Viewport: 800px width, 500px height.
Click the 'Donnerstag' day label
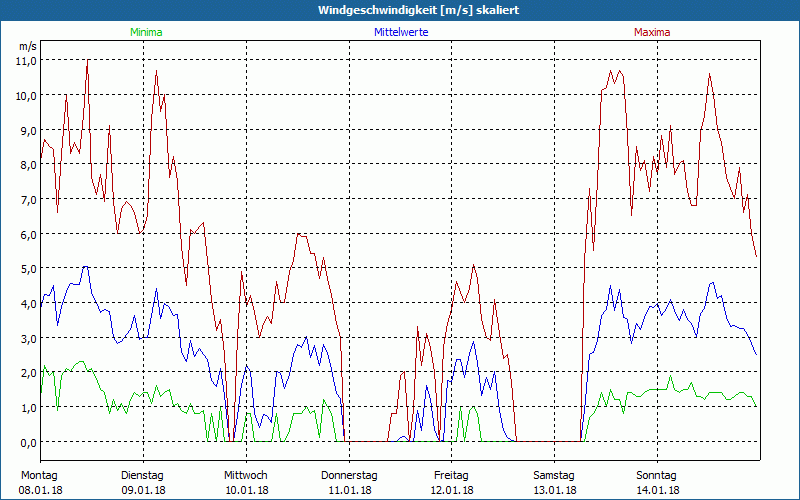[349, 476]
